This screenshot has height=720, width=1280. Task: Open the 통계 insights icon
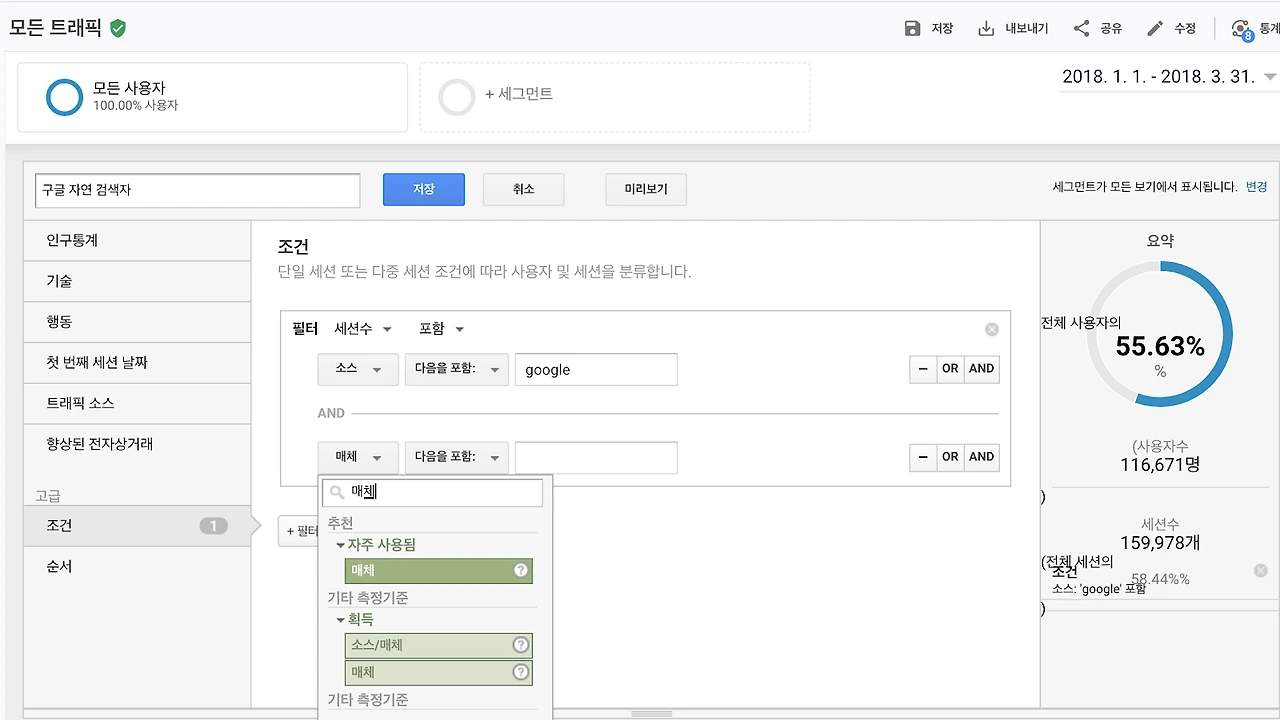[x=1241, y=29]
